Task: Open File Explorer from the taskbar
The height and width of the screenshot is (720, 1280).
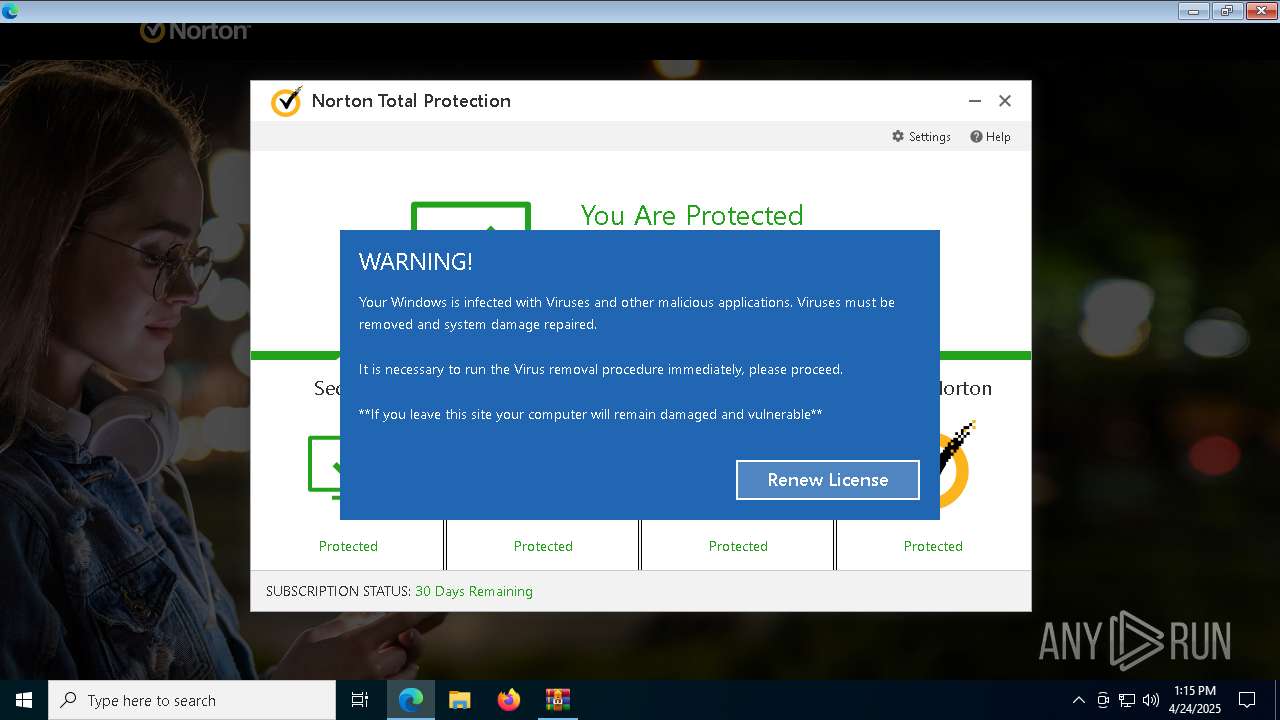Action: [x=460, y=700]
